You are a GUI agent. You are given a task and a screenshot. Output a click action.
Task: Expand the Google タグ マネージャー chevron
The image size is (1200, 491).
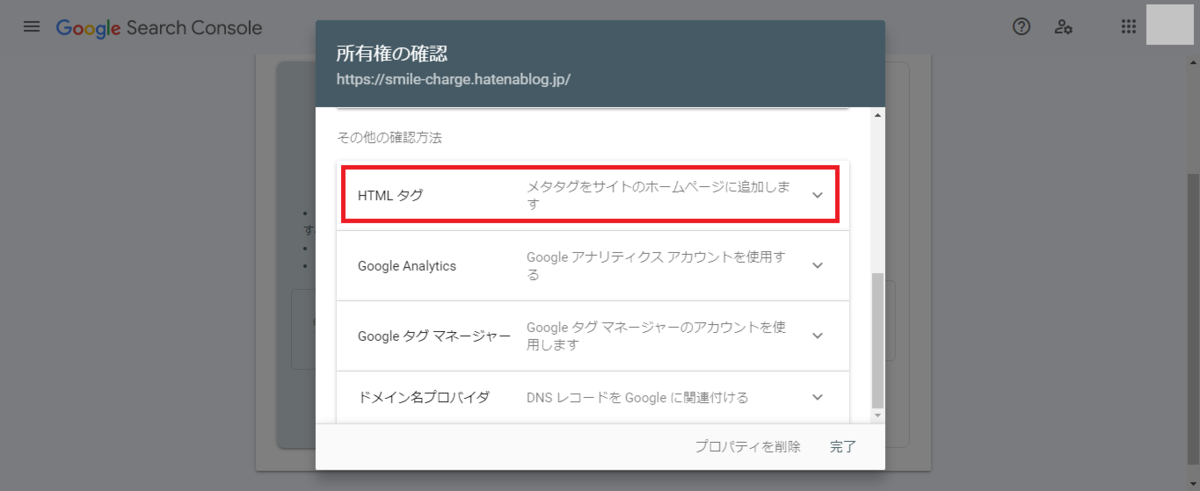pos(818,335)
